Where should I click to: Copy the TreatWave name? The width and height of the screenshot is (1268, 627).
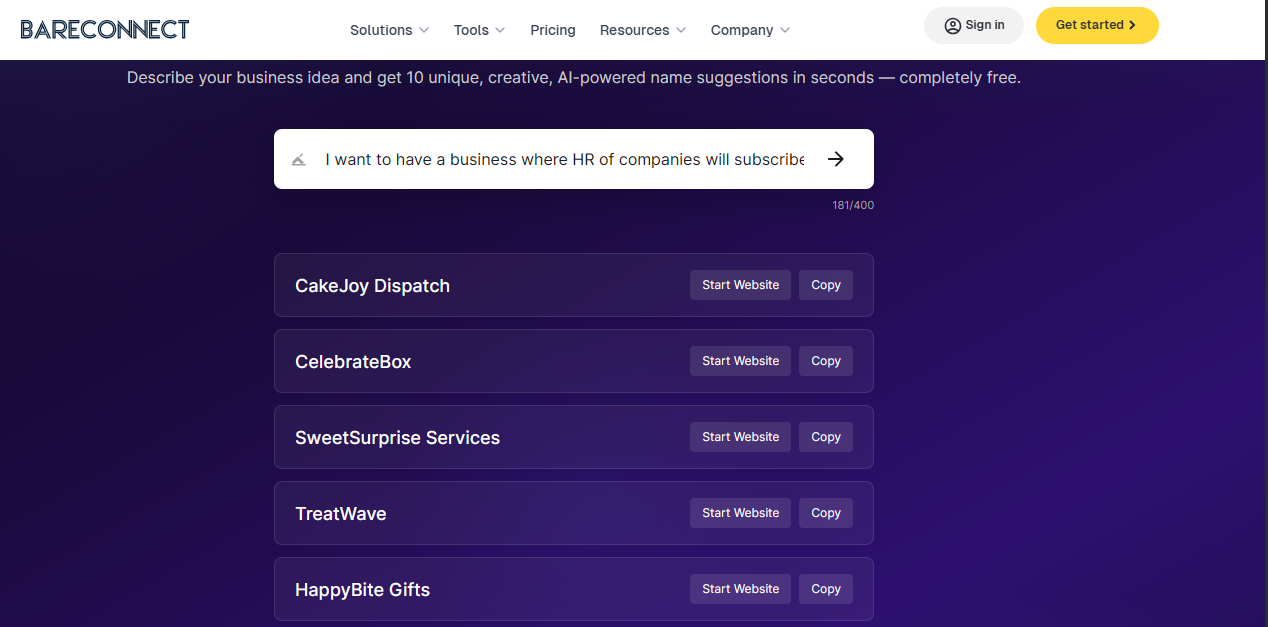pyautogui.click(x=825, y=512)
